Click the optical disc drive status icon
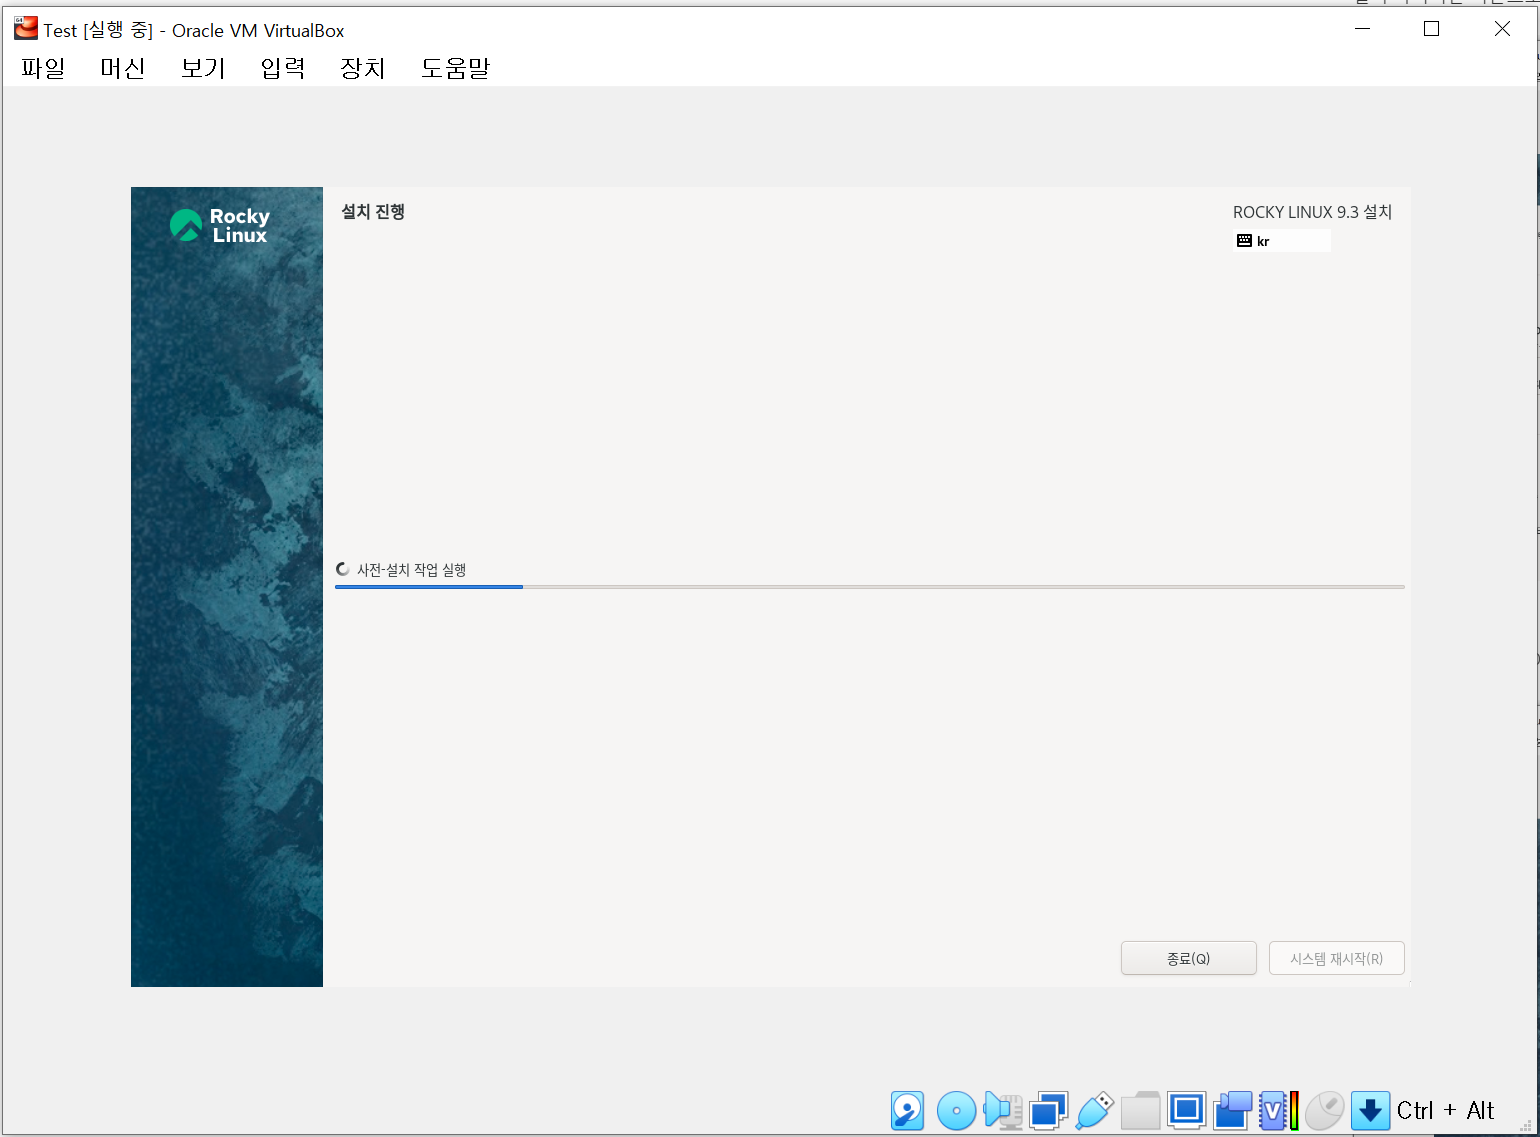 tap(956, 1111)
